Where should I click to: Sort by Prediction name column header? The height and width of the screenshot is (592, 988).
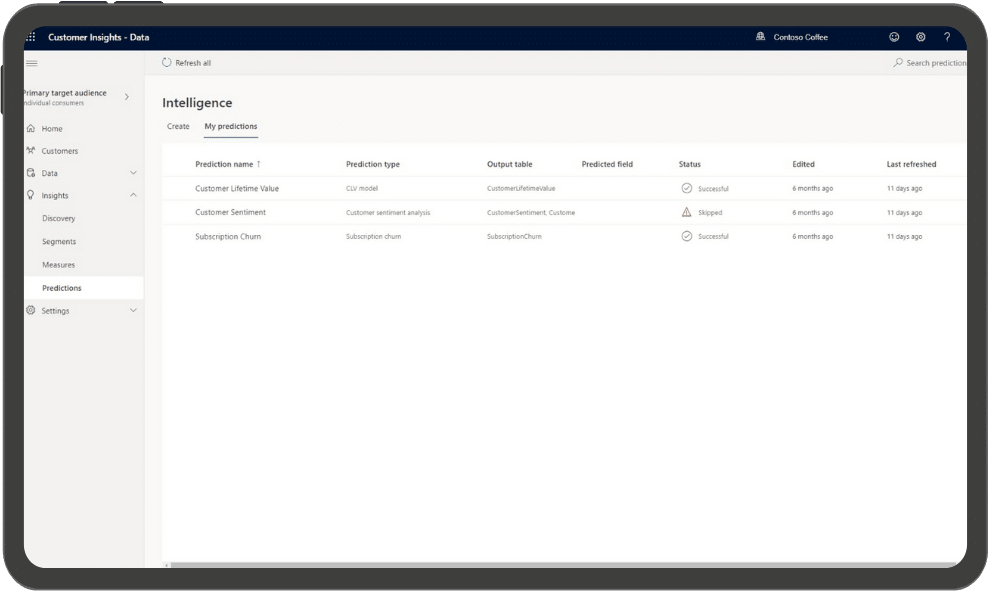[224, 164]
